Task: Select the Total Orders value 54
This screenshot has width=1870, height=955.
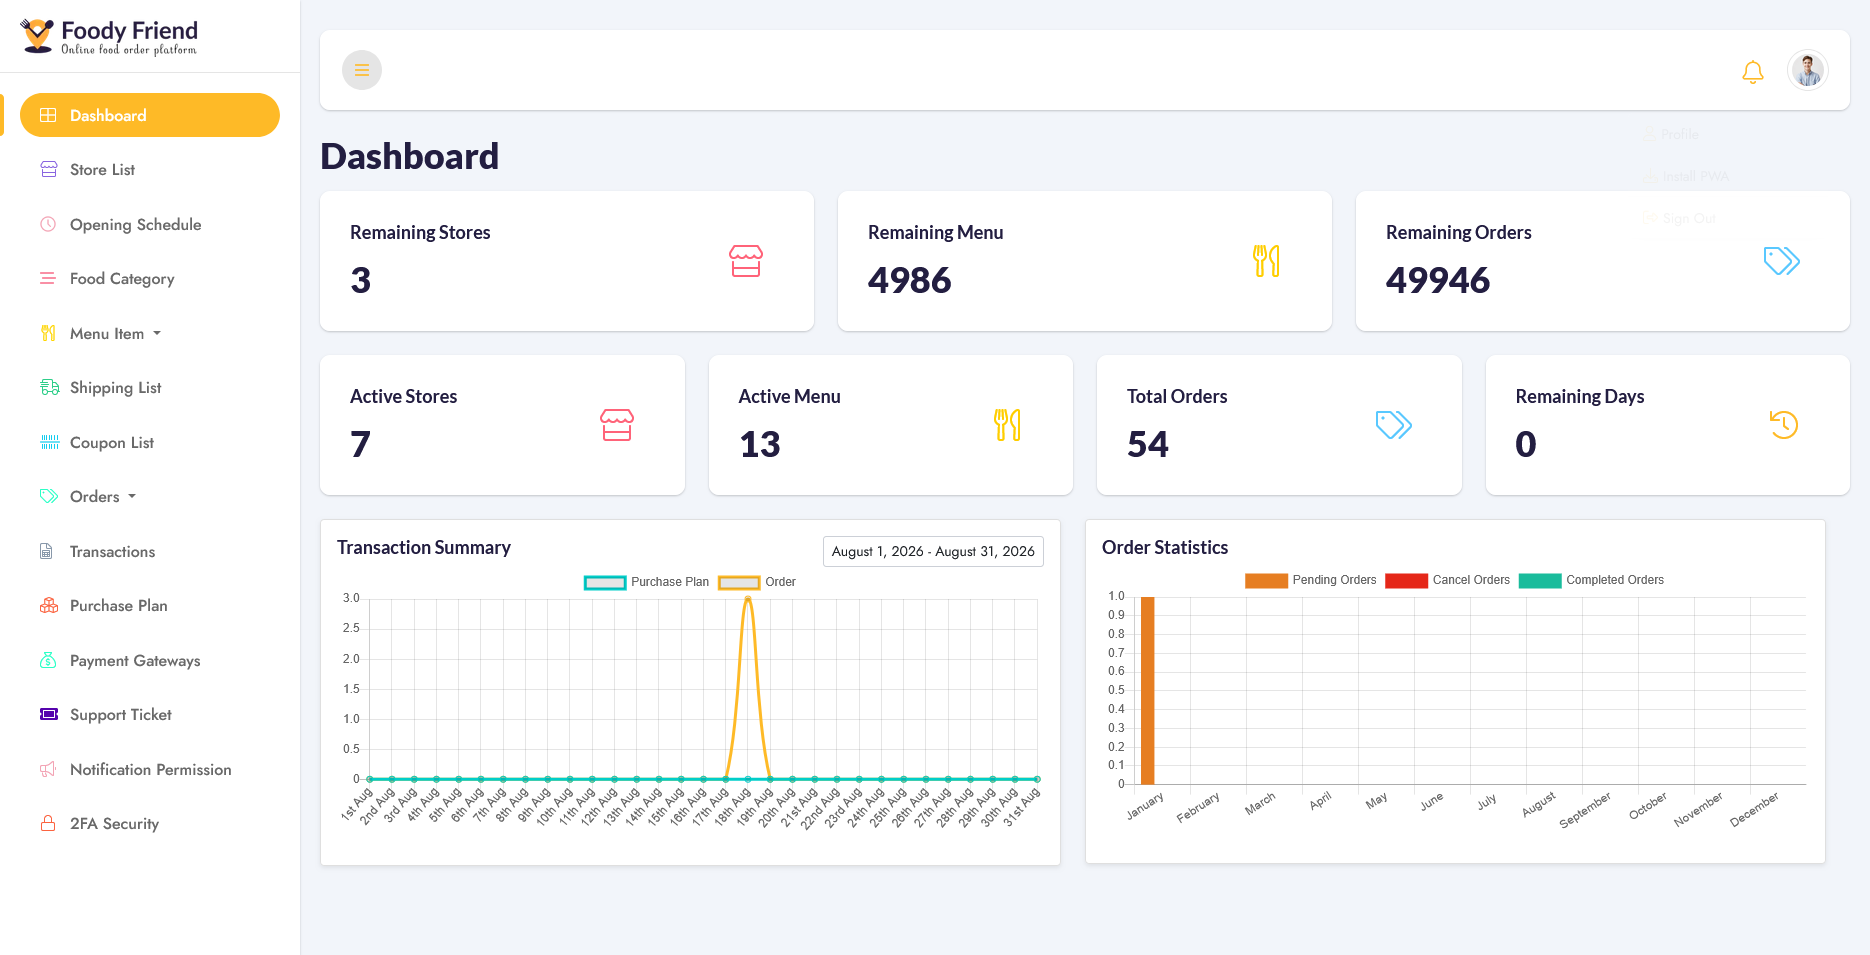Action: click(x=1148, y=444)
